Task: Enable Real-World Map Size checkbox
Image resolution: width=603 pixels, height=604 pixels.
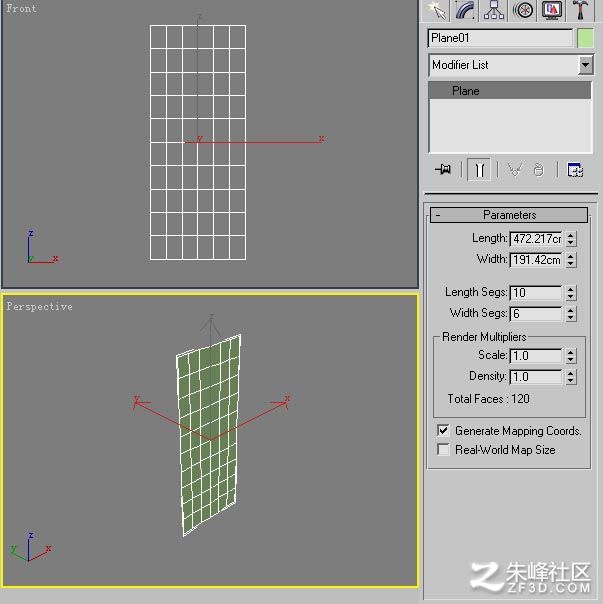Action: pos(443,449)
